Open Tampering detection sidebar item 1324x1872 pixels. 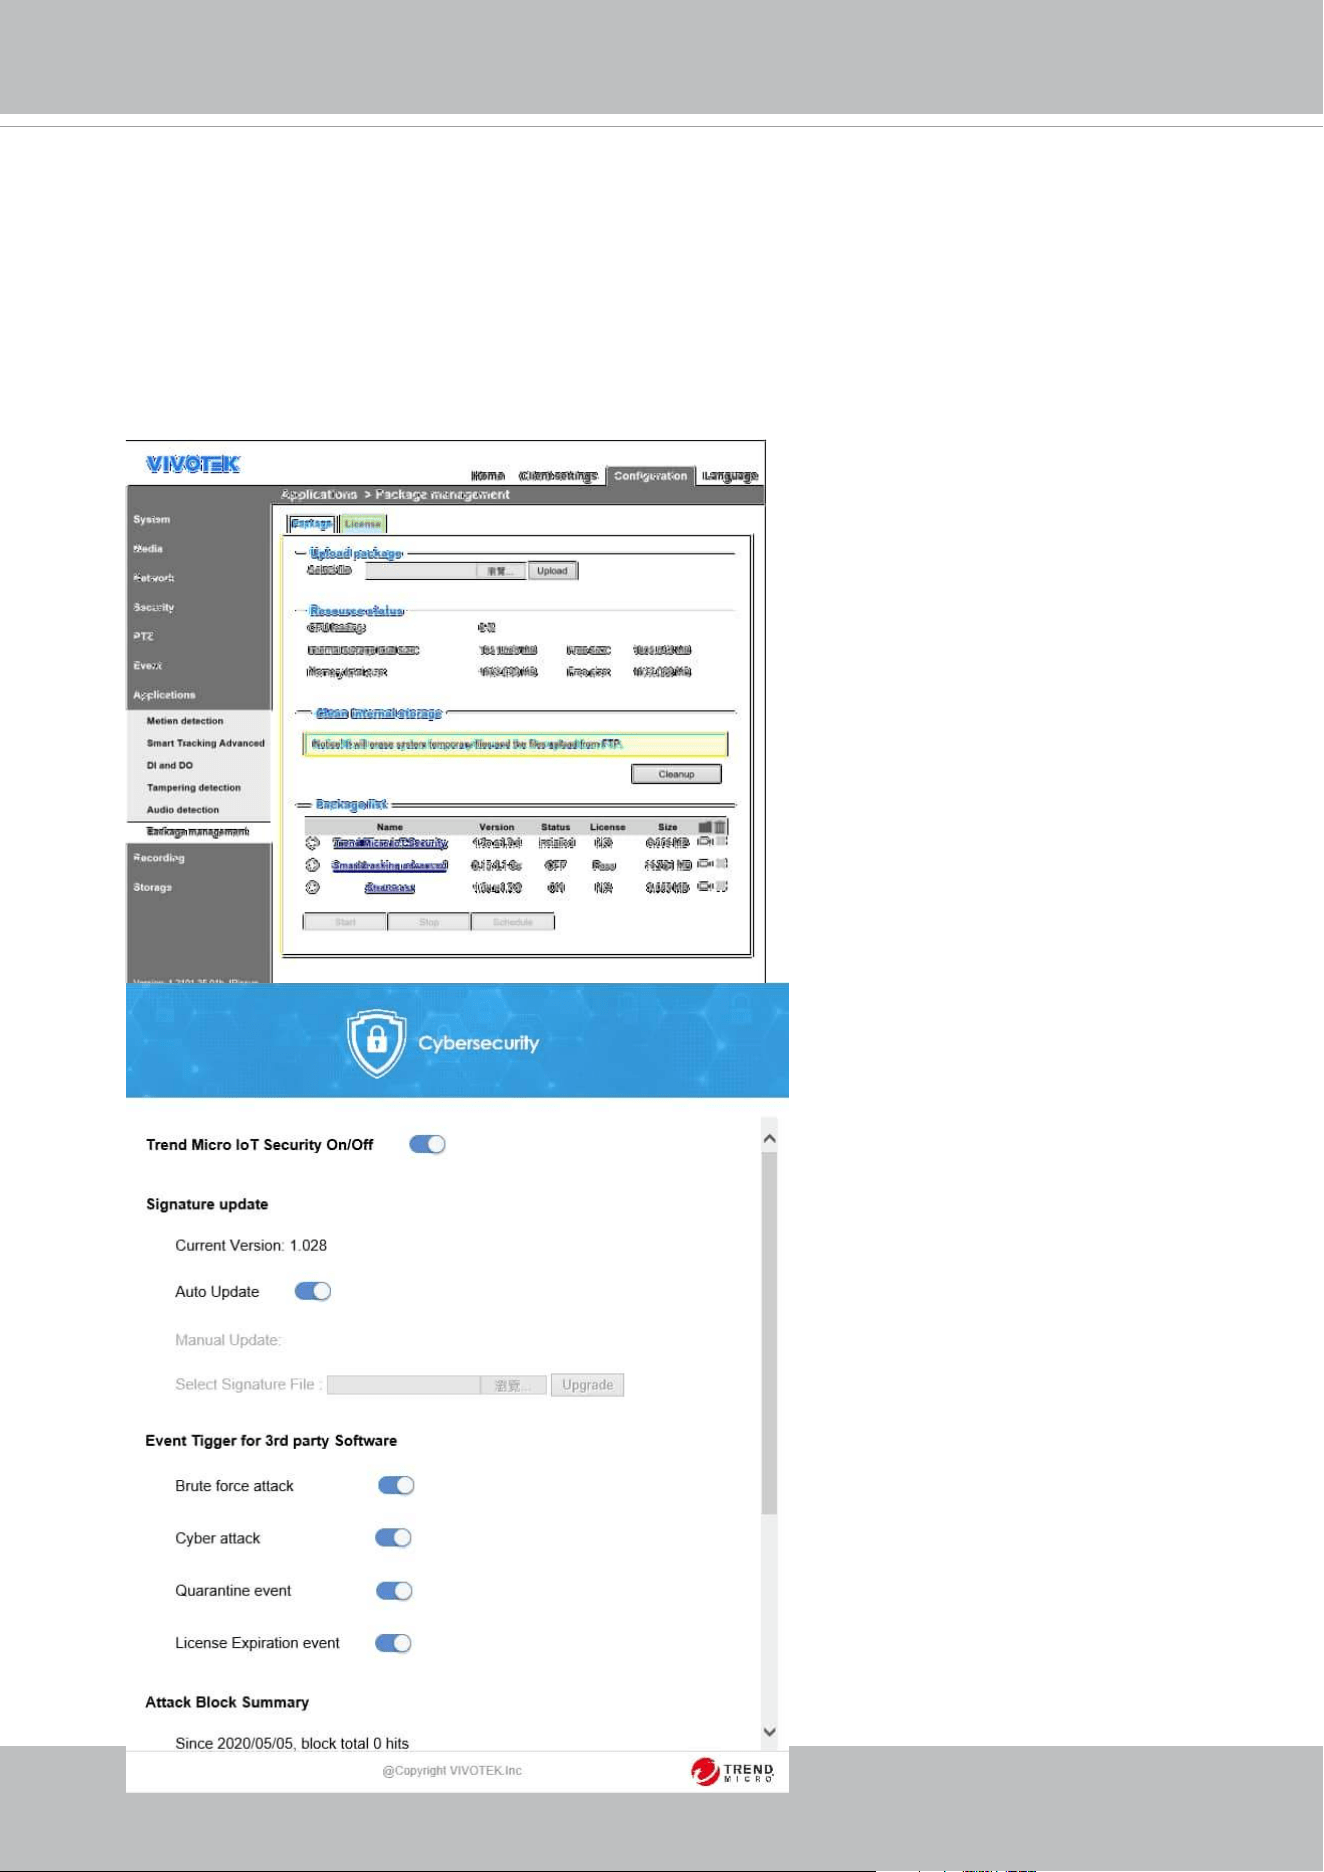[194, 788]
